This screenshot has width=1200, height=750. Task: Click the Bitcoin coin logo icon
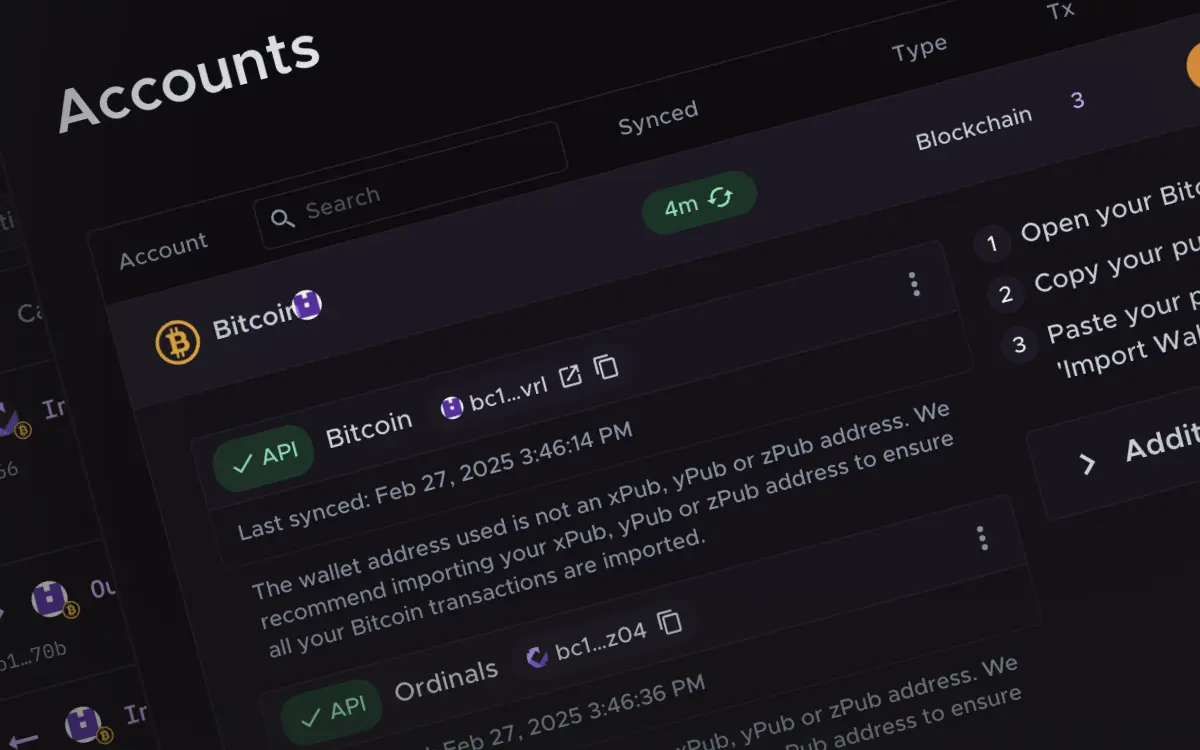(x=178, y=341)
